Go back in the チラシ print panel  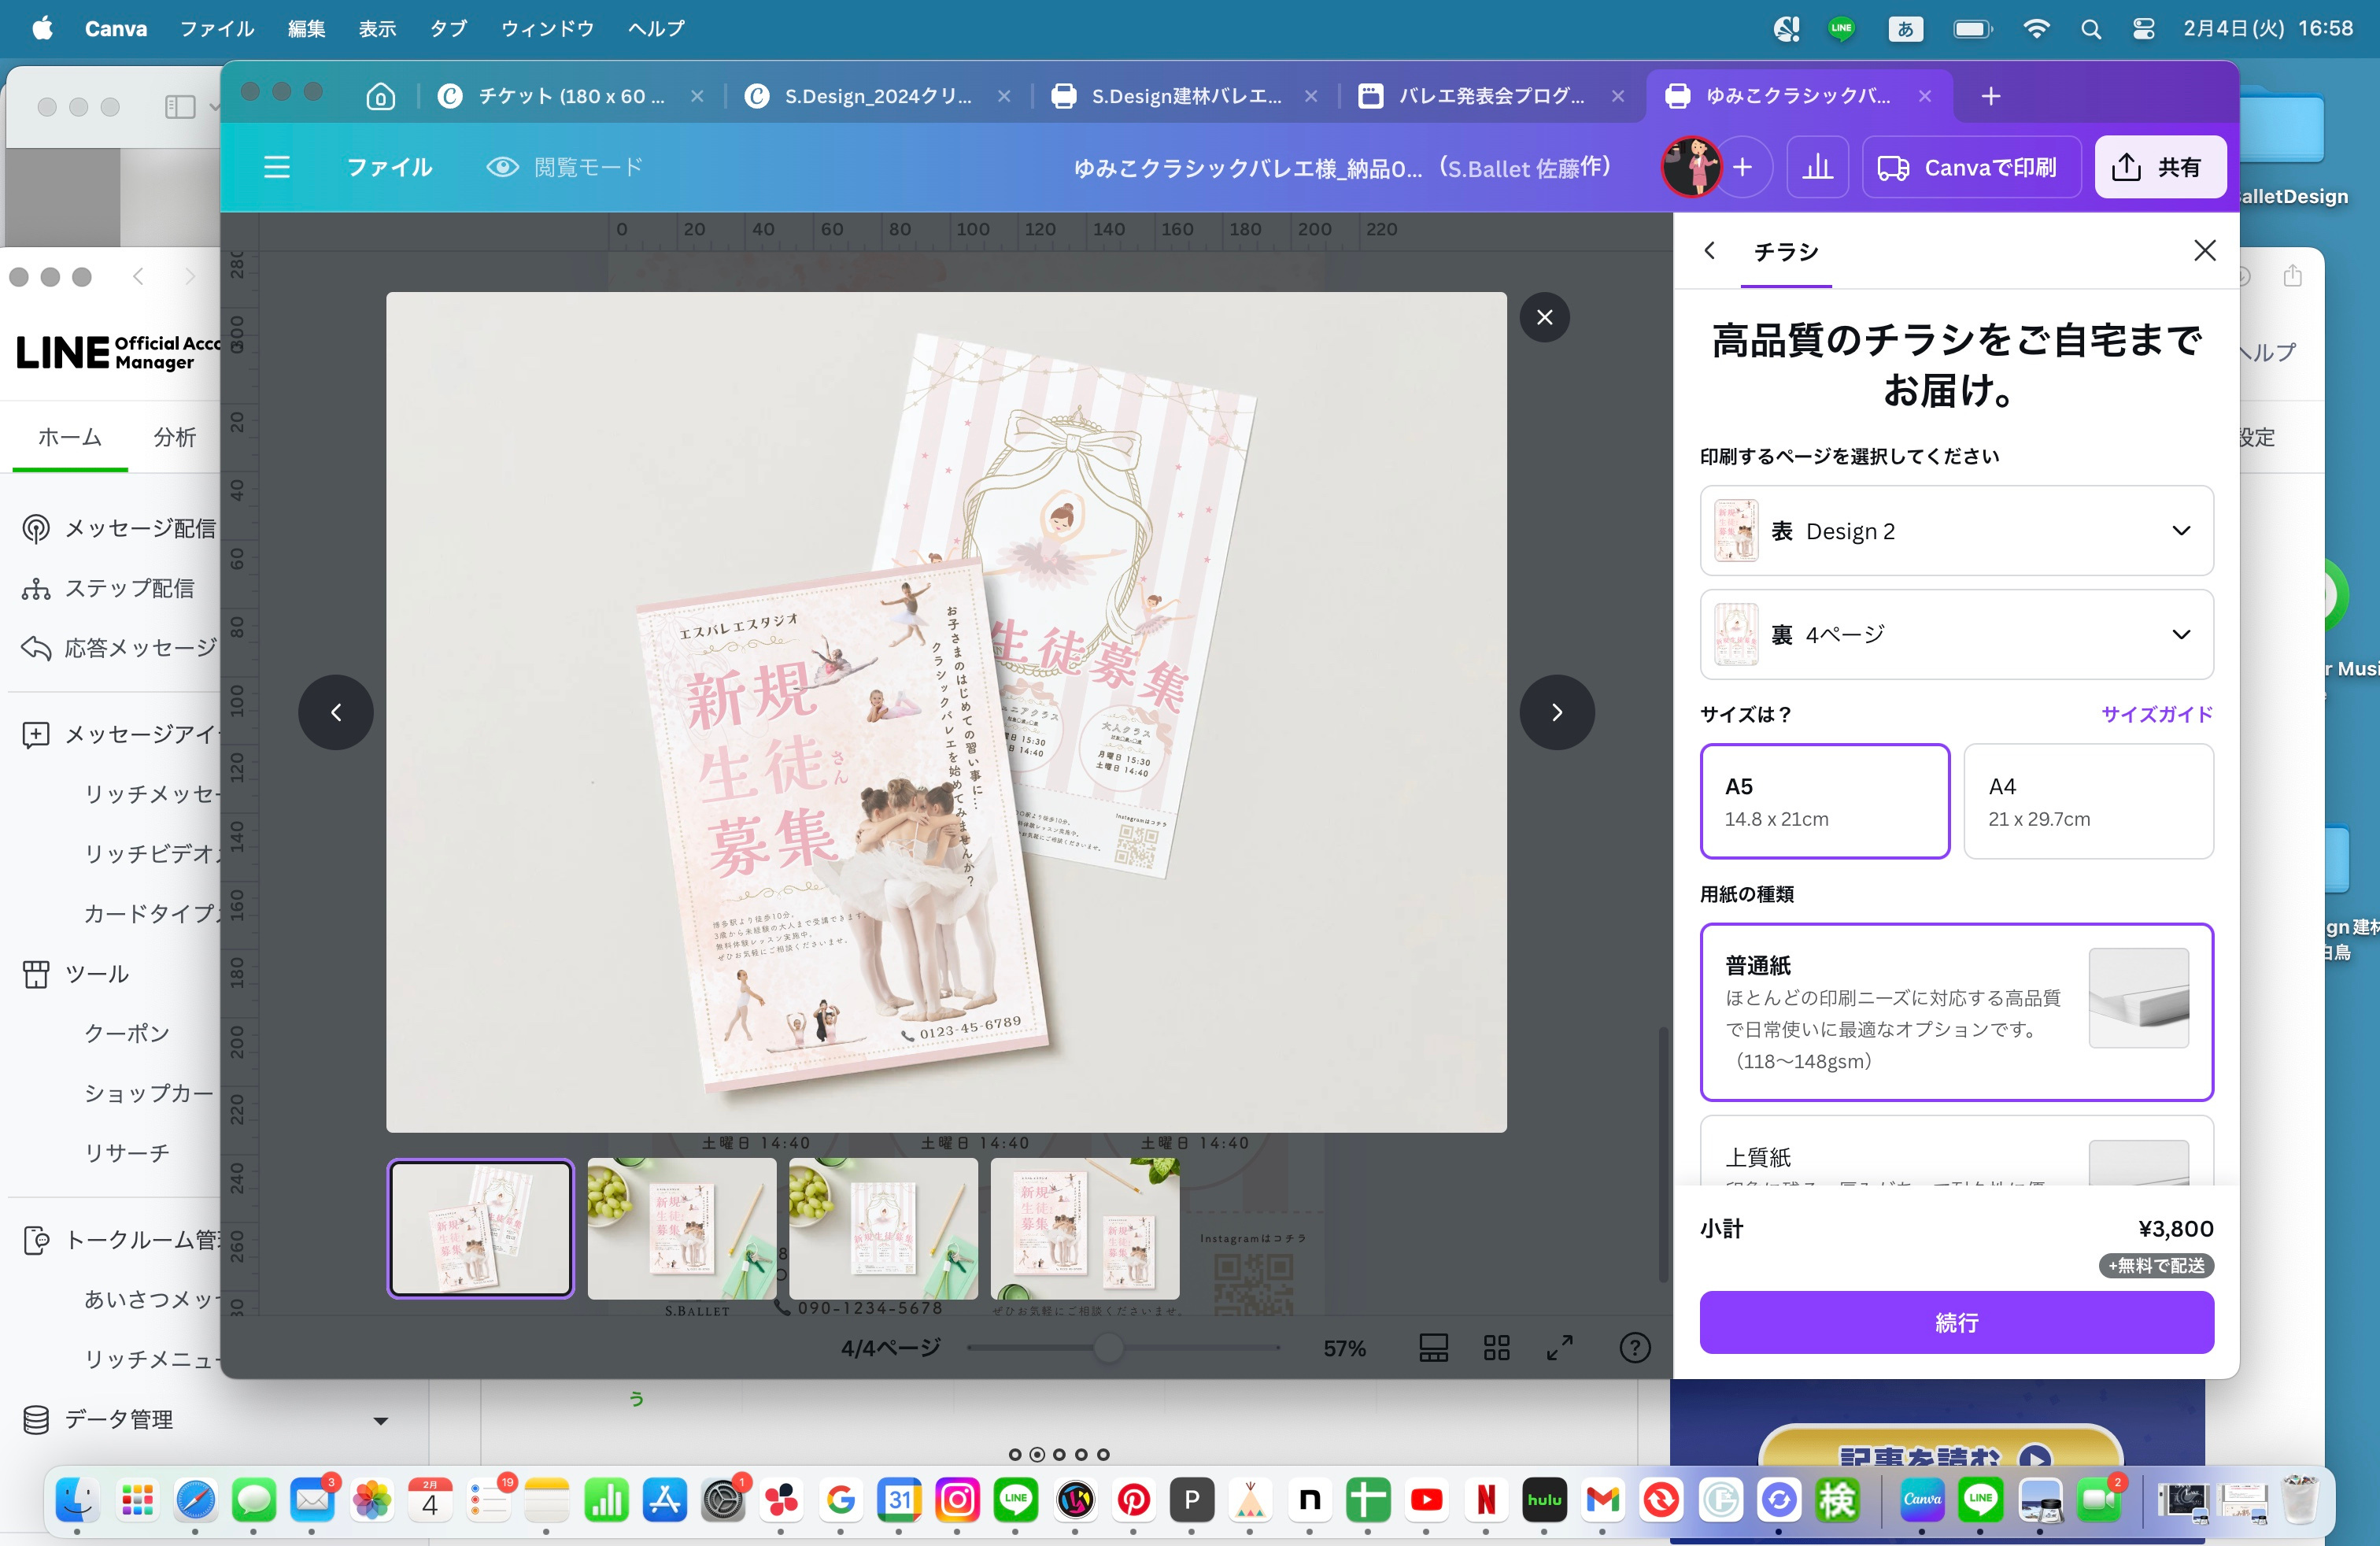pyautogui.click(x=1709, y=250)
